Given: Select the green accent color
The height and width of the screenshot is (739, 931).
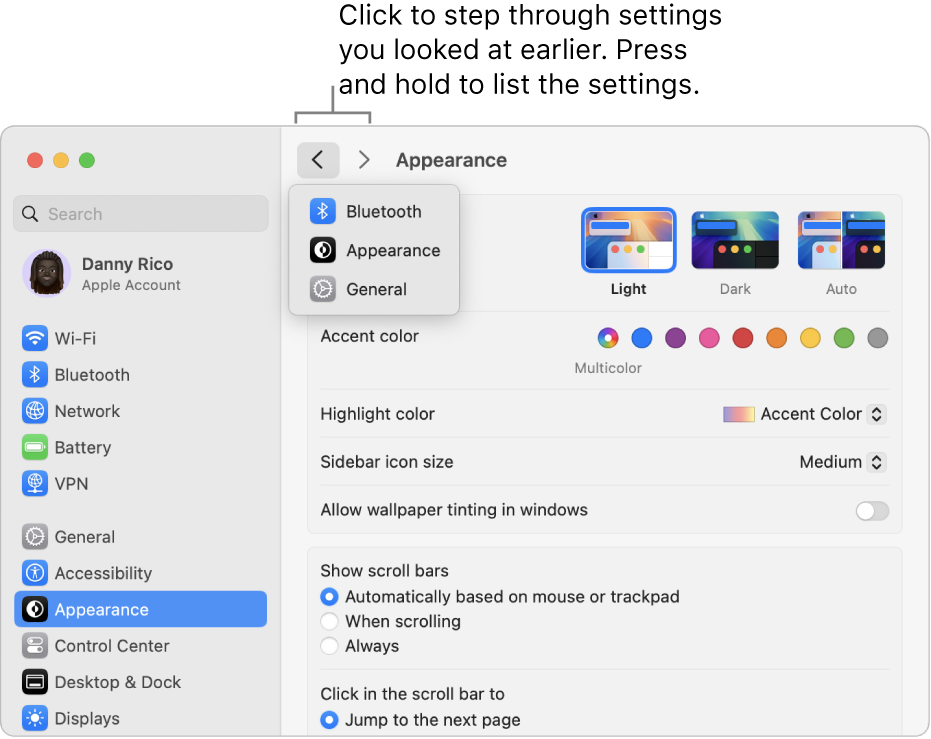Looking at the screenshot, I should (x=844, y=338).
